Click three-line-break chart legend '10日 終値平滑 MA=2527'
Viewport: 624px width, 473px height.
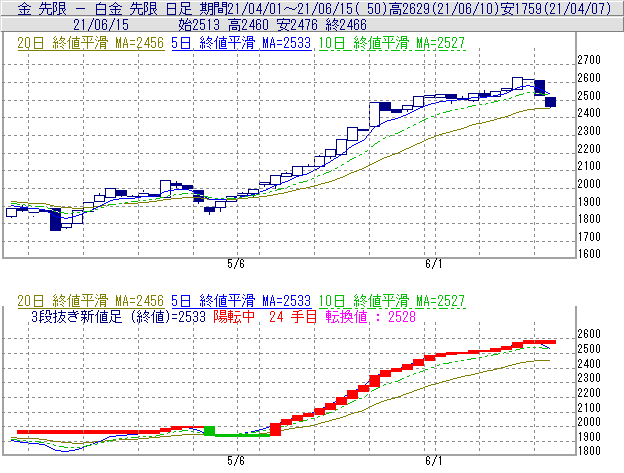392,301
